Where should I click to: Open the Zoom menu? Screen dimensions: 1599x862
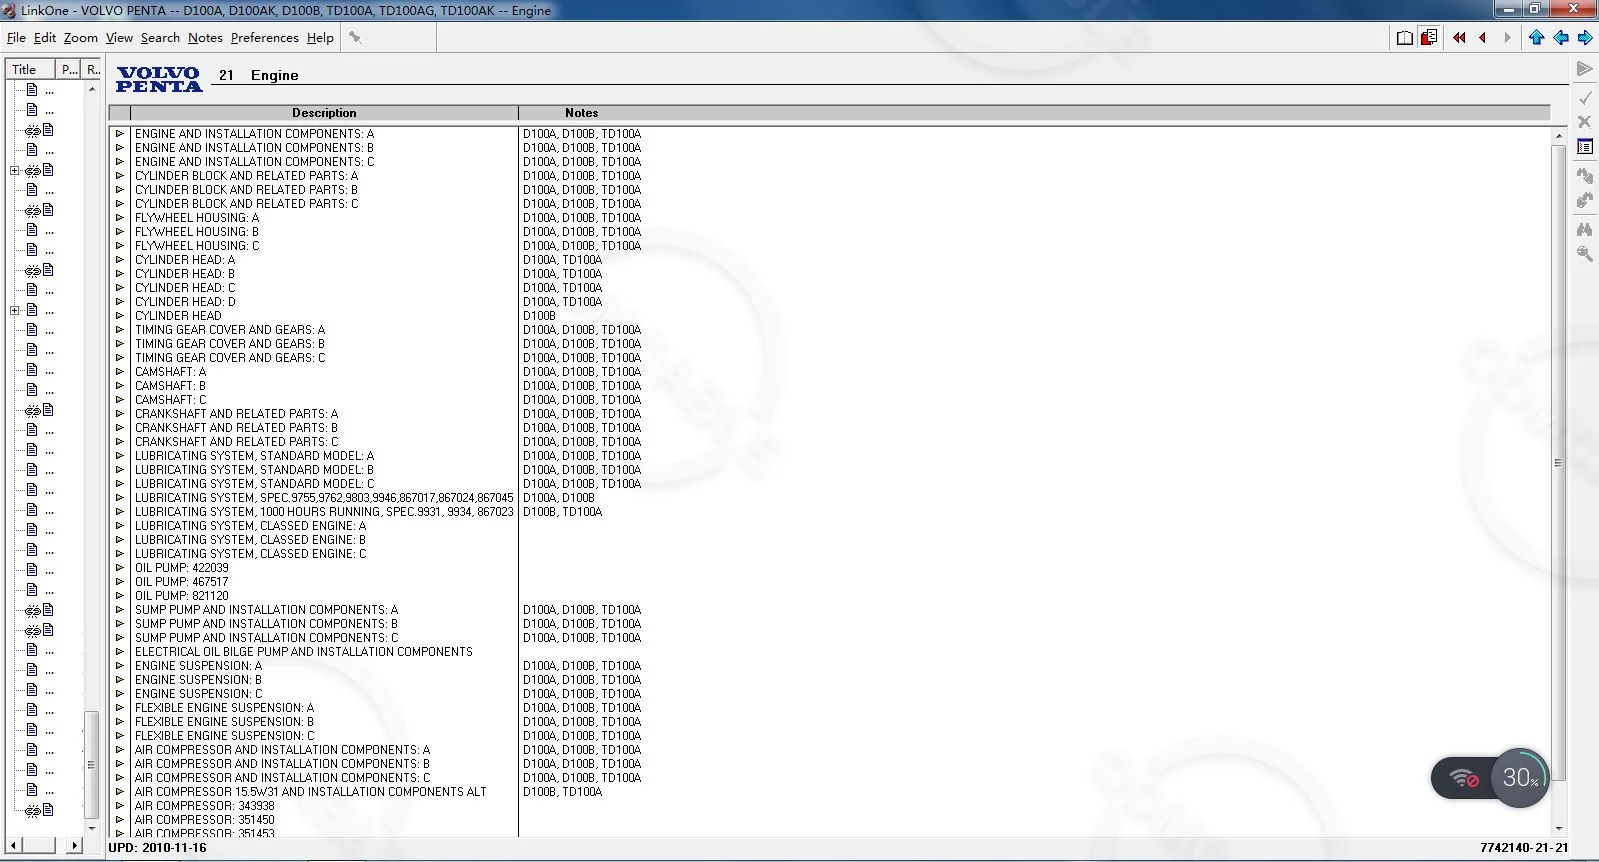(81, 38)
